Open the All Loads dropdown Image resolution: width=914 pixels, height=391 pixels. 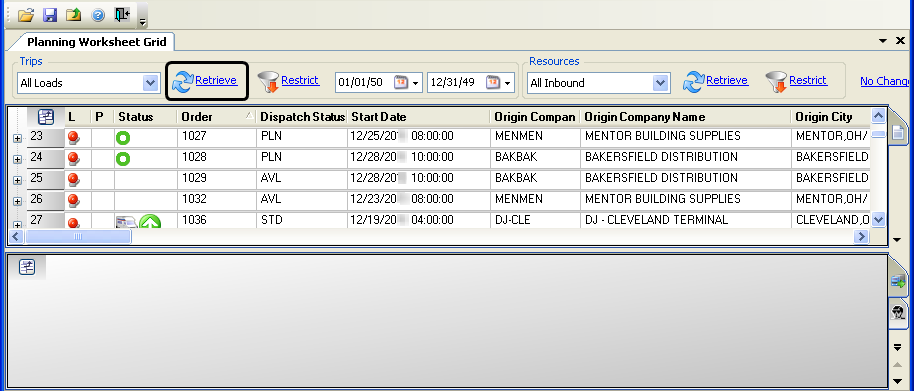(150, 83)
